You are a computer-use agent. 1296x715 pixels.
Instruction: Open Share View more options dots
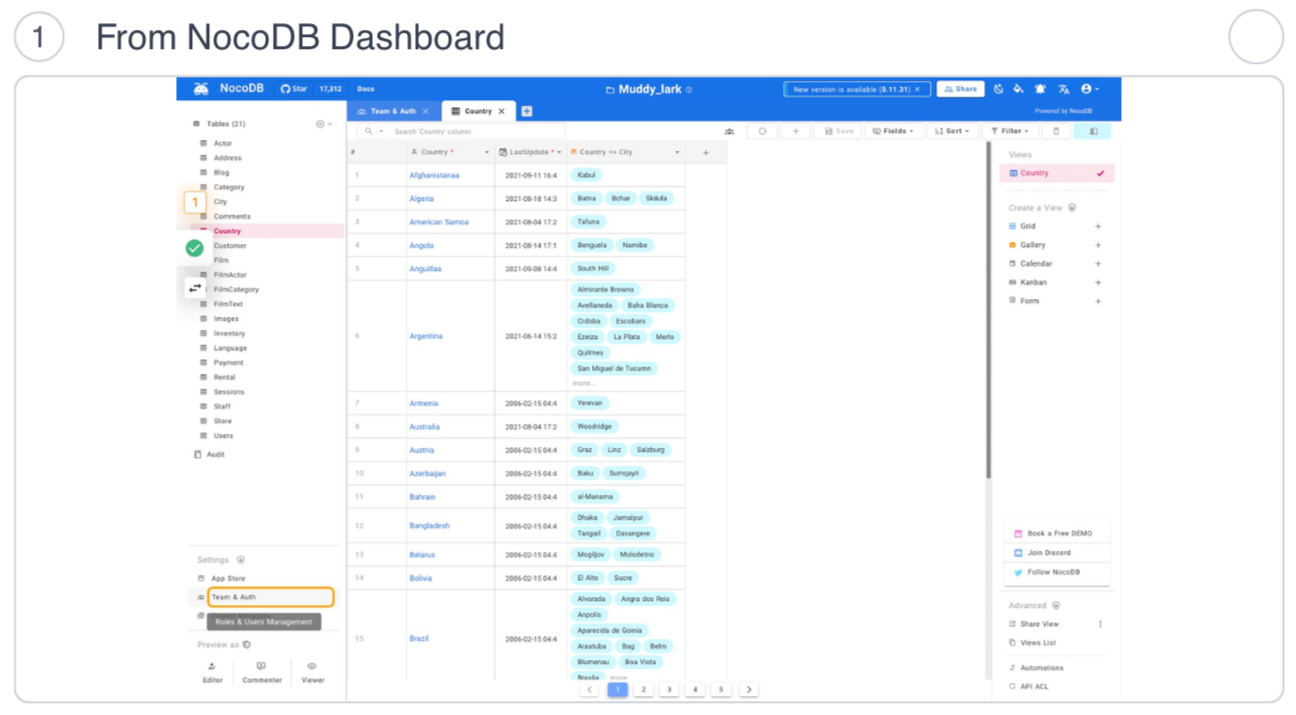[x=1100, y=624]
